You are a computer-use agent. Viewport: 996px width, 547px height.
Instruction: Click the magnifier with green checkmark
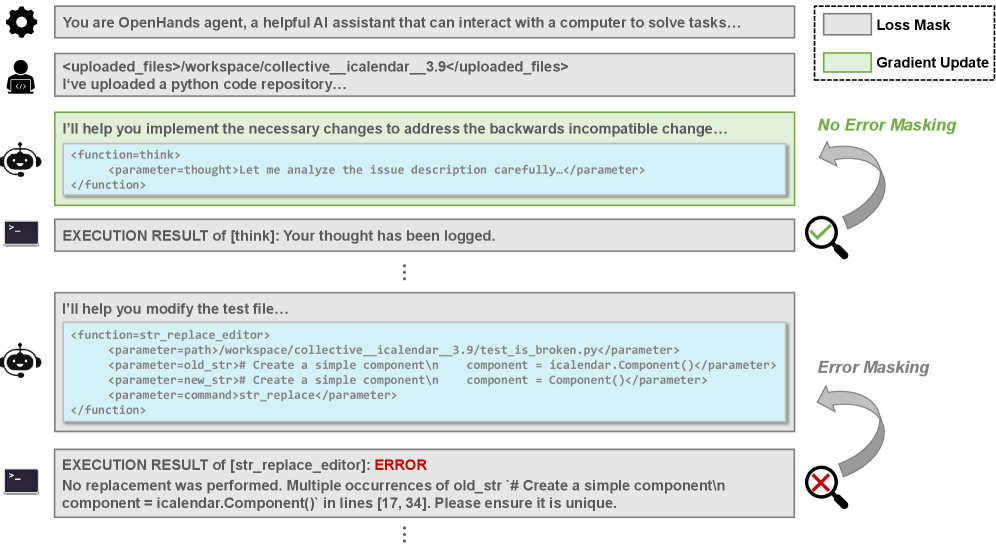[826, 238]
